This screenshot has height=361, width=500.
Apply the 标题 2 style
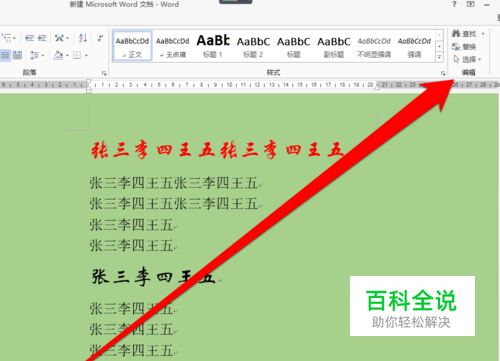pyautogui.click(x=253, y=46)
